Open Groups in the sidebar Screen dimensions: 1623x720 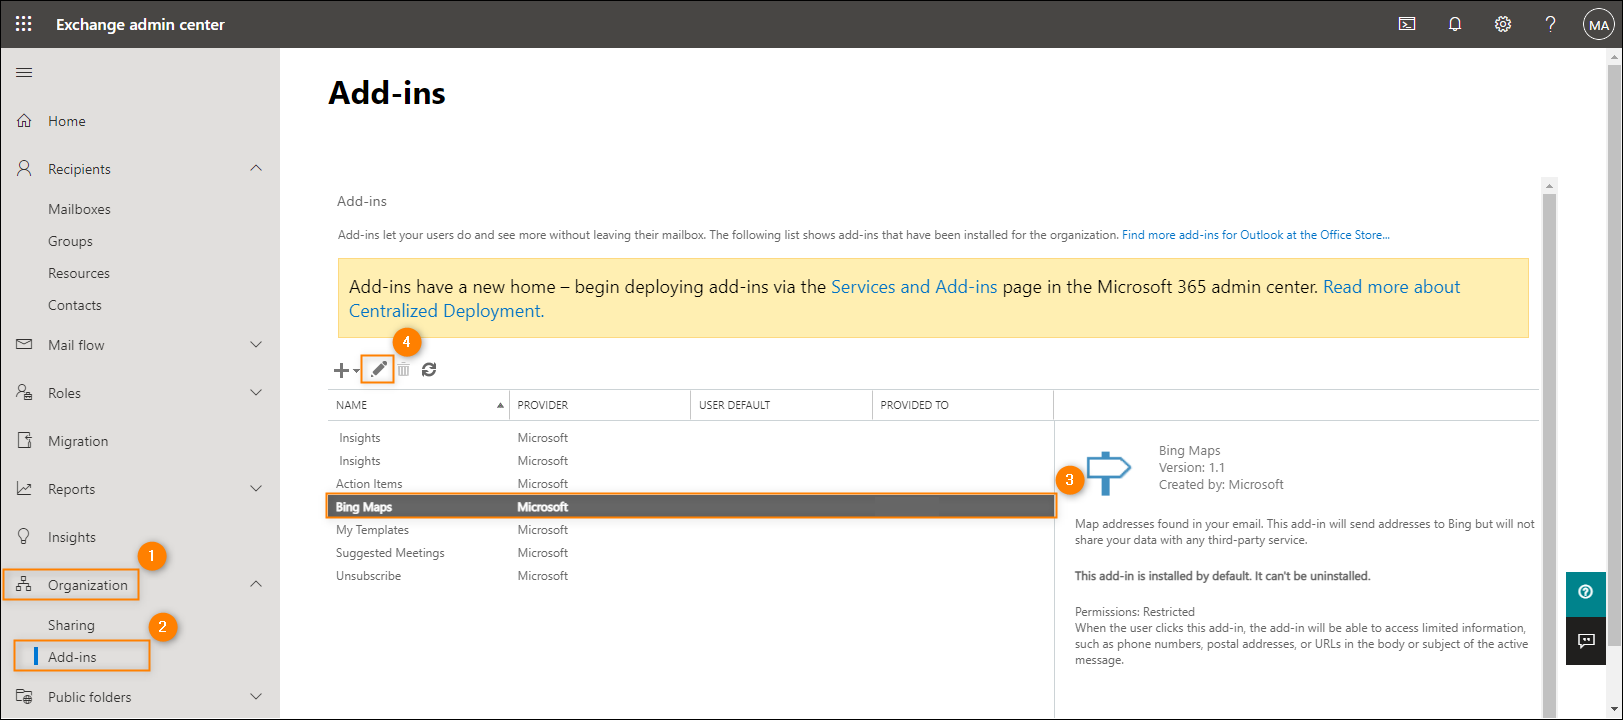[70, 241]
